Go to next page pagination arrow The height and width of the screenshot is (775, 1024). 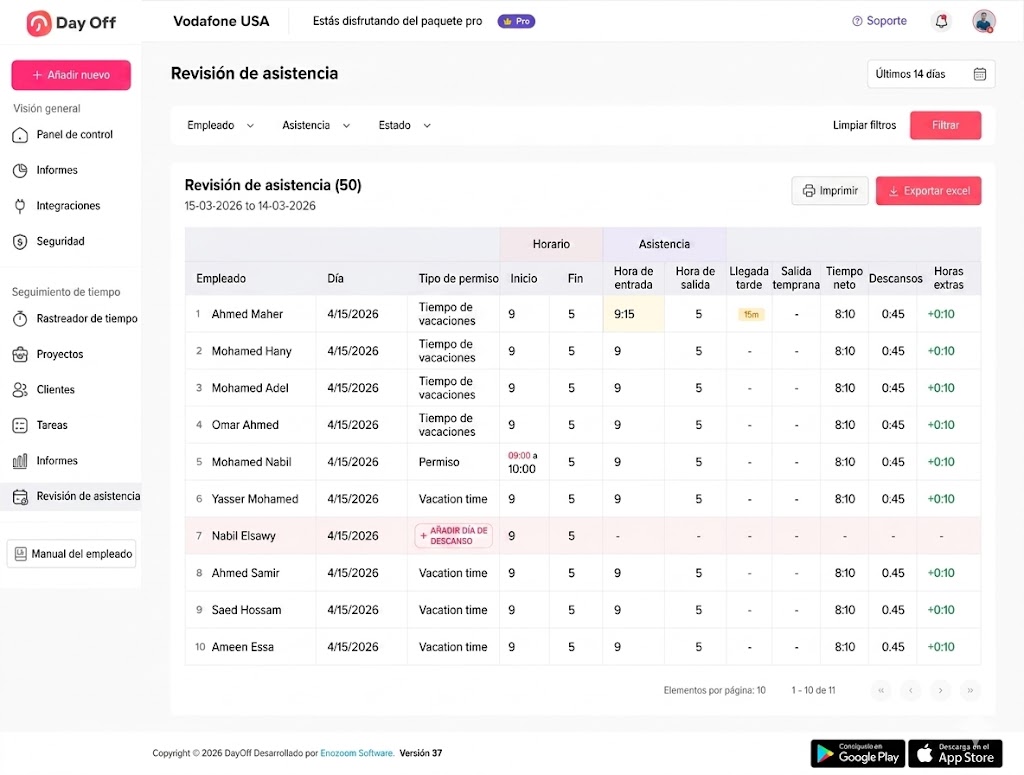tap(940, 690)
